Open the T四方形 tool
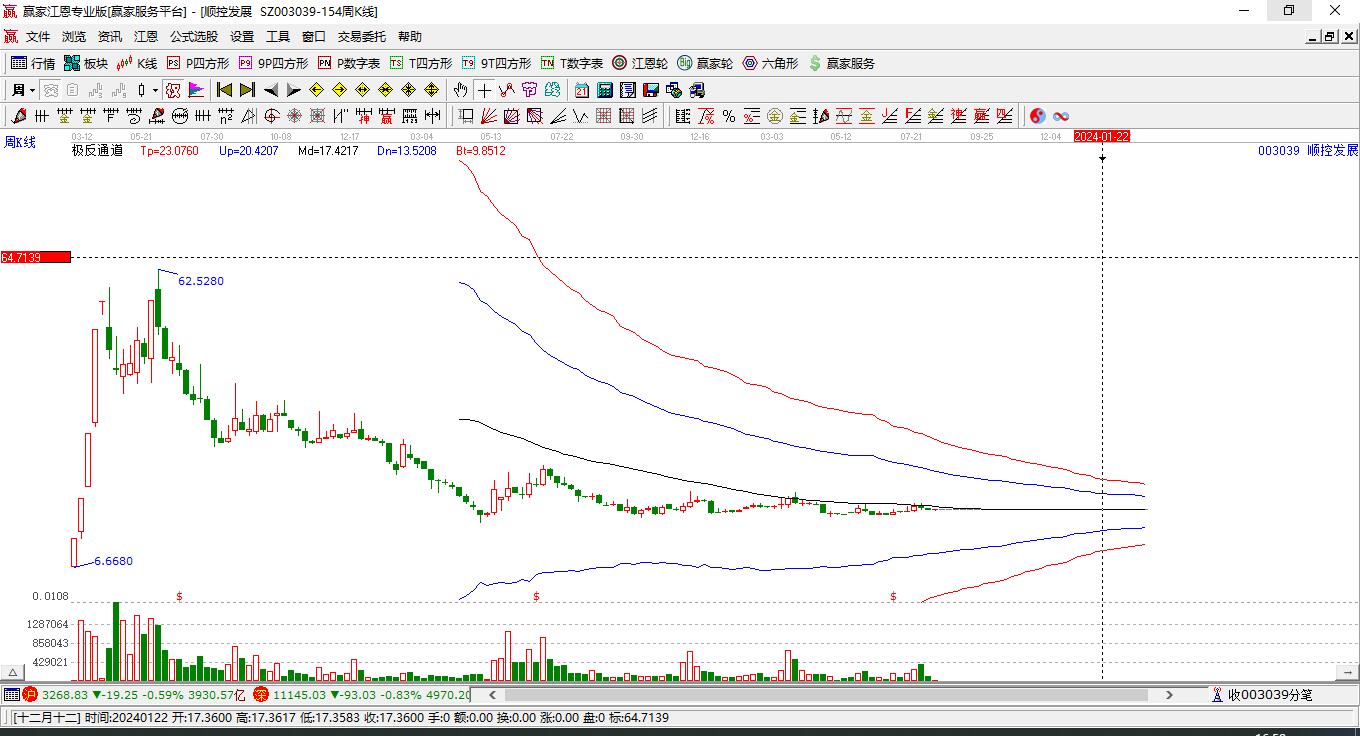The height and width of the screenshot is (736, 1360). click(x=421, y=63)
